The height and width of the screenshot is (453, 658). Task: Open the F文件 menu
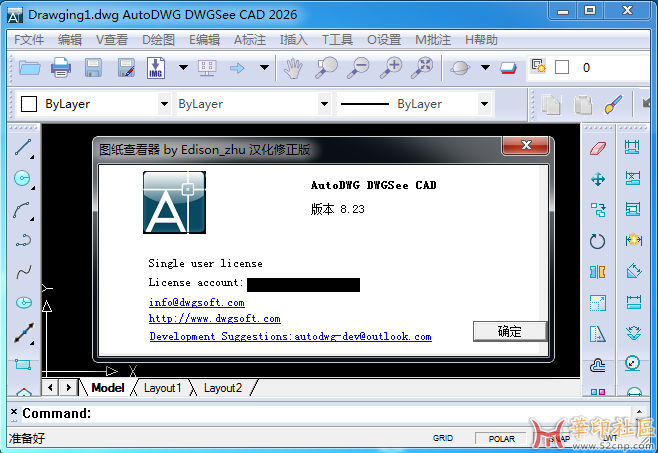(29, 40)
